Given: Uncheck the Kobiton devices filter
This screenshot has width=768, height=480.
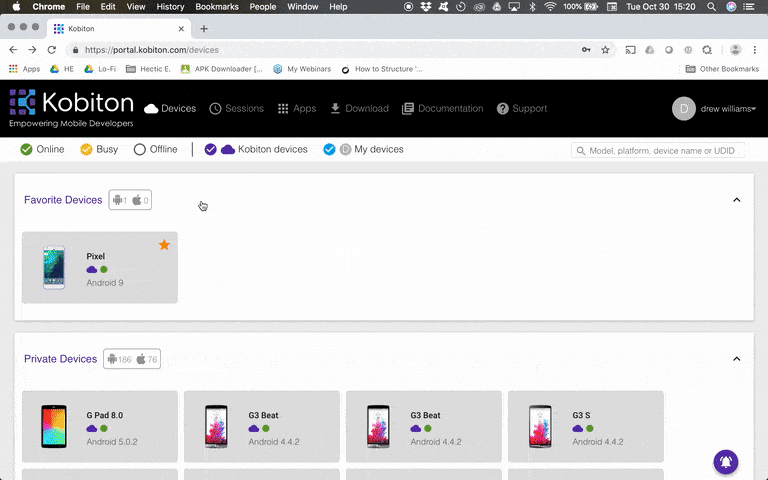Looking at the screenshot, I should (x=211, y=150).
